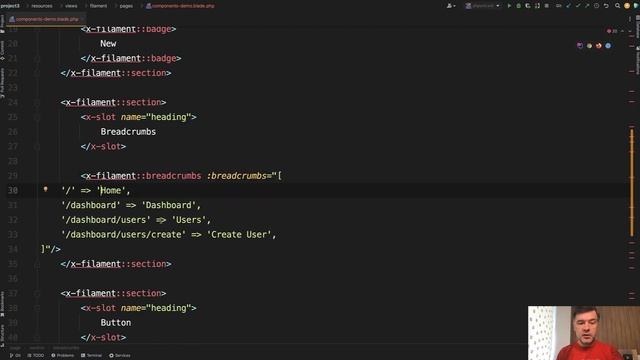The width and height of the screenshot is (640, 360).
Task: Open the run configuration dropdown
Action: 482,6
